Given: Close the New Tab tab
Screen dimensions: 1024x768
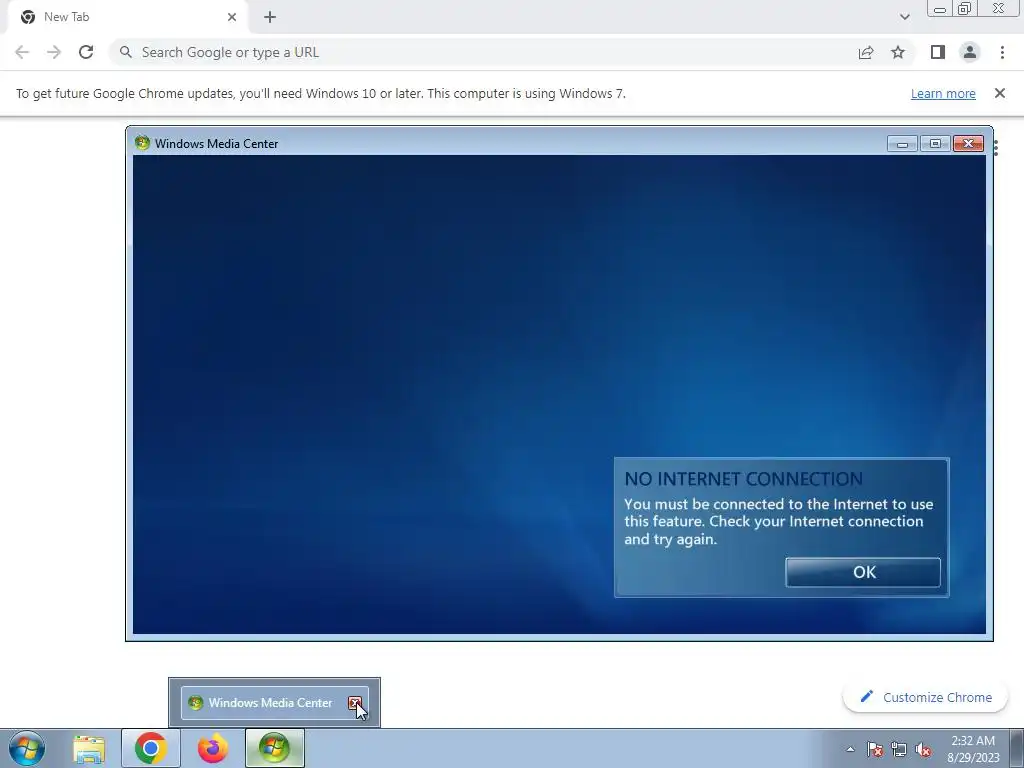Looking at the screenshot, I should tap(232, 17).
